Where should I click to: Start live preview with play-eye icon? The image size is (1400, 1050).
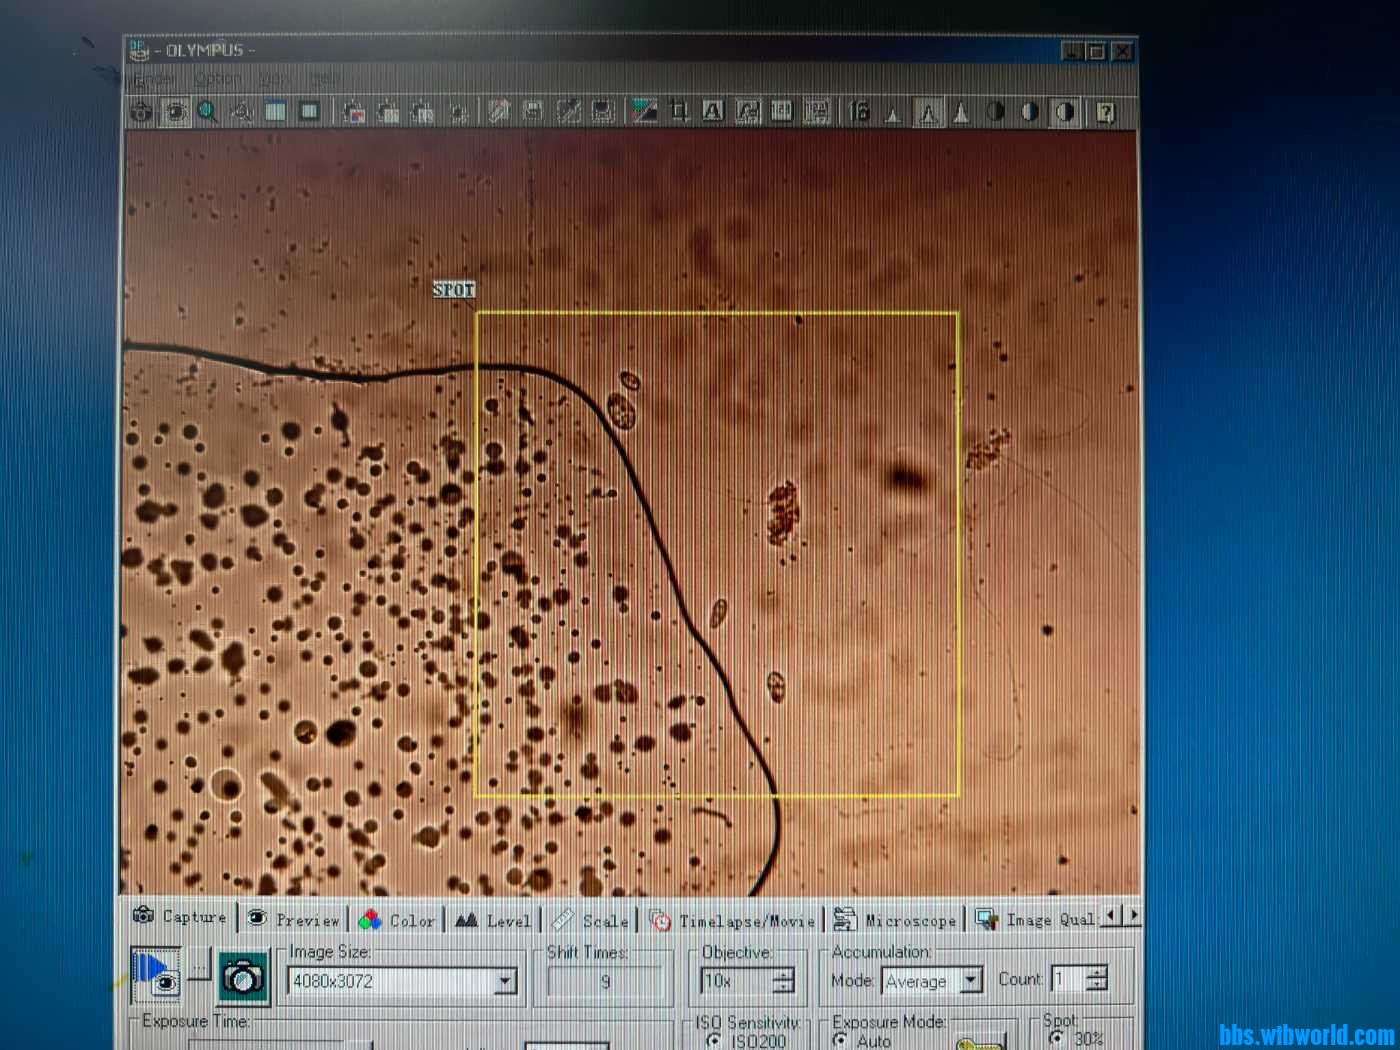[156, 974]
